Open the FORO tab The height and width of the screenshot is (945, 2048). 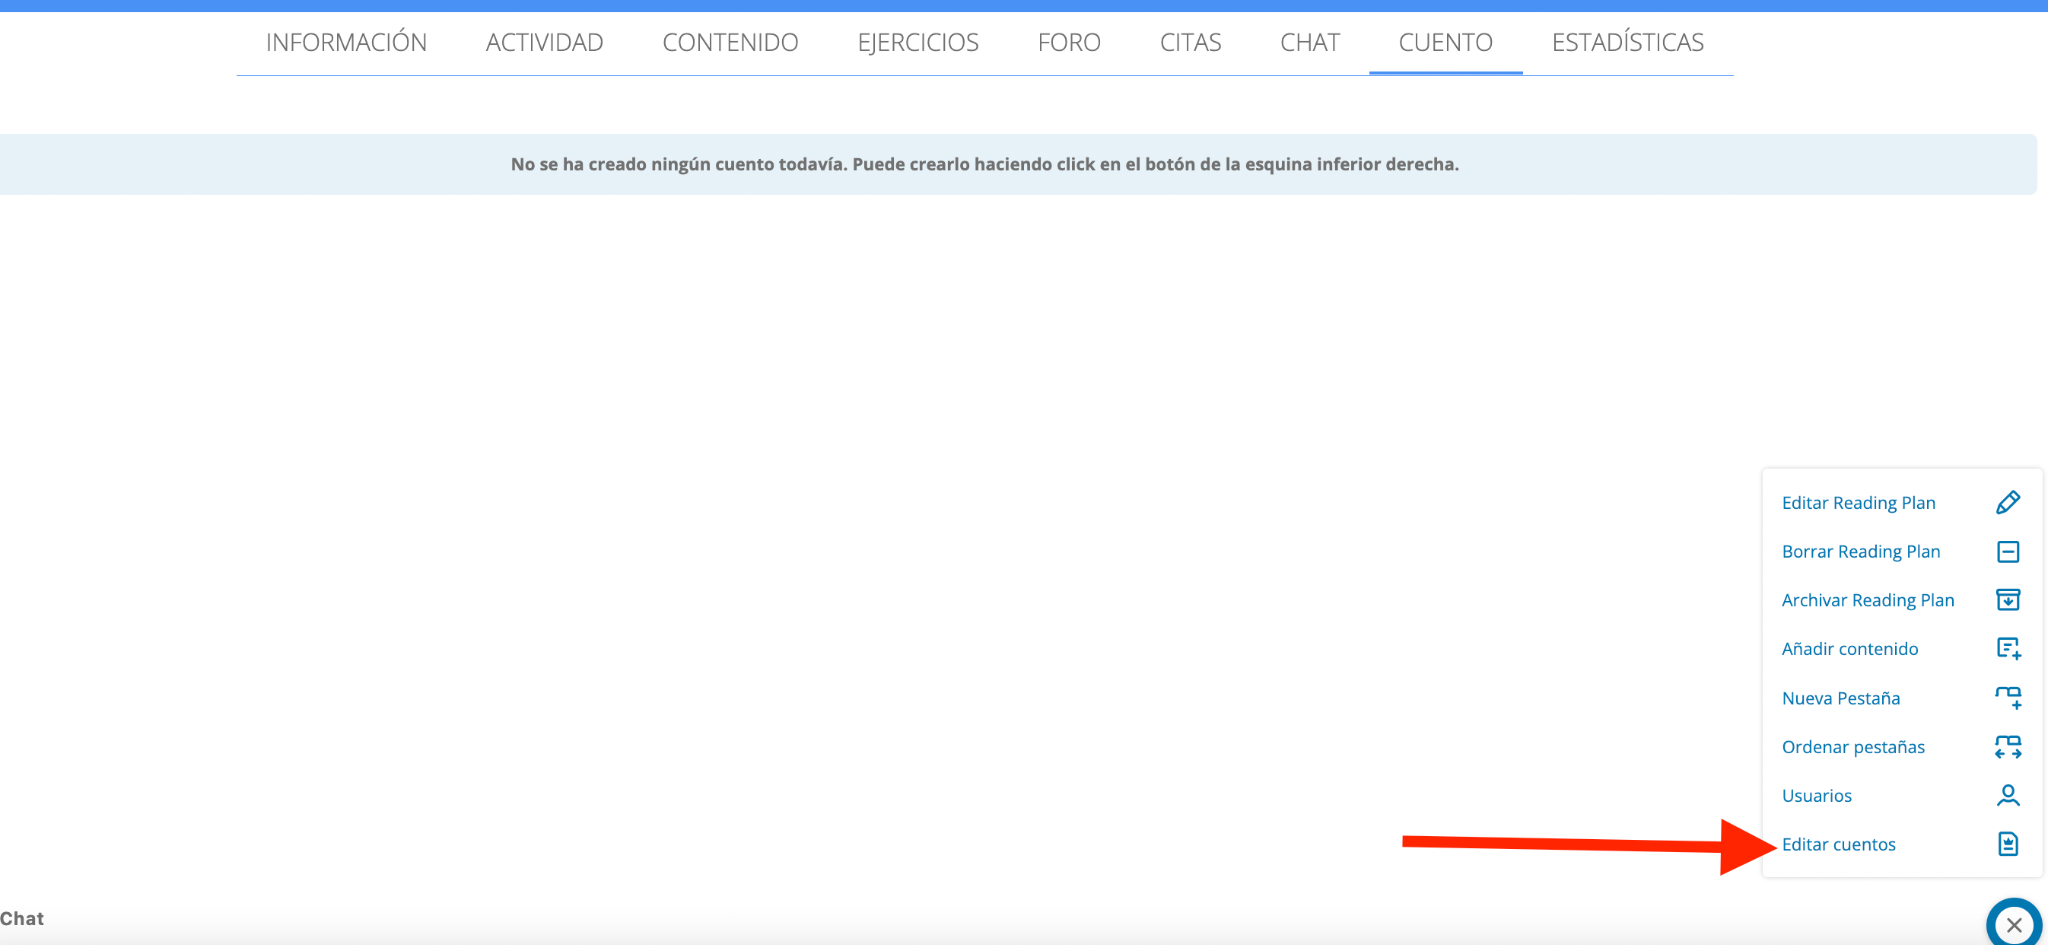point(1069,42)
